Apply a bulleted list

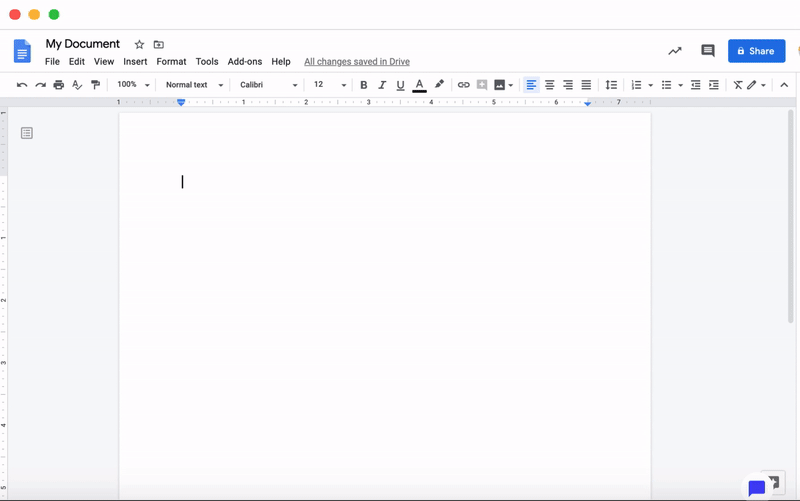click(666, 85)
